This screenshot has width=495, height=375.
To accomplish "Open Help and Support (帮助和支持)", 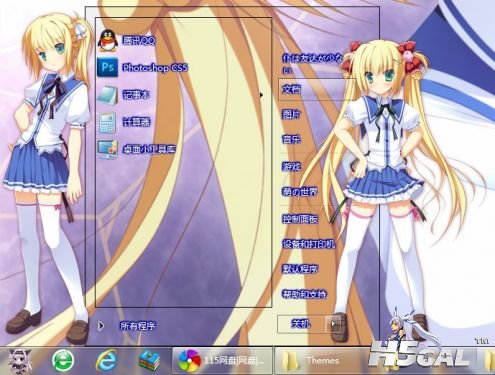I will [x=304, y=294].
